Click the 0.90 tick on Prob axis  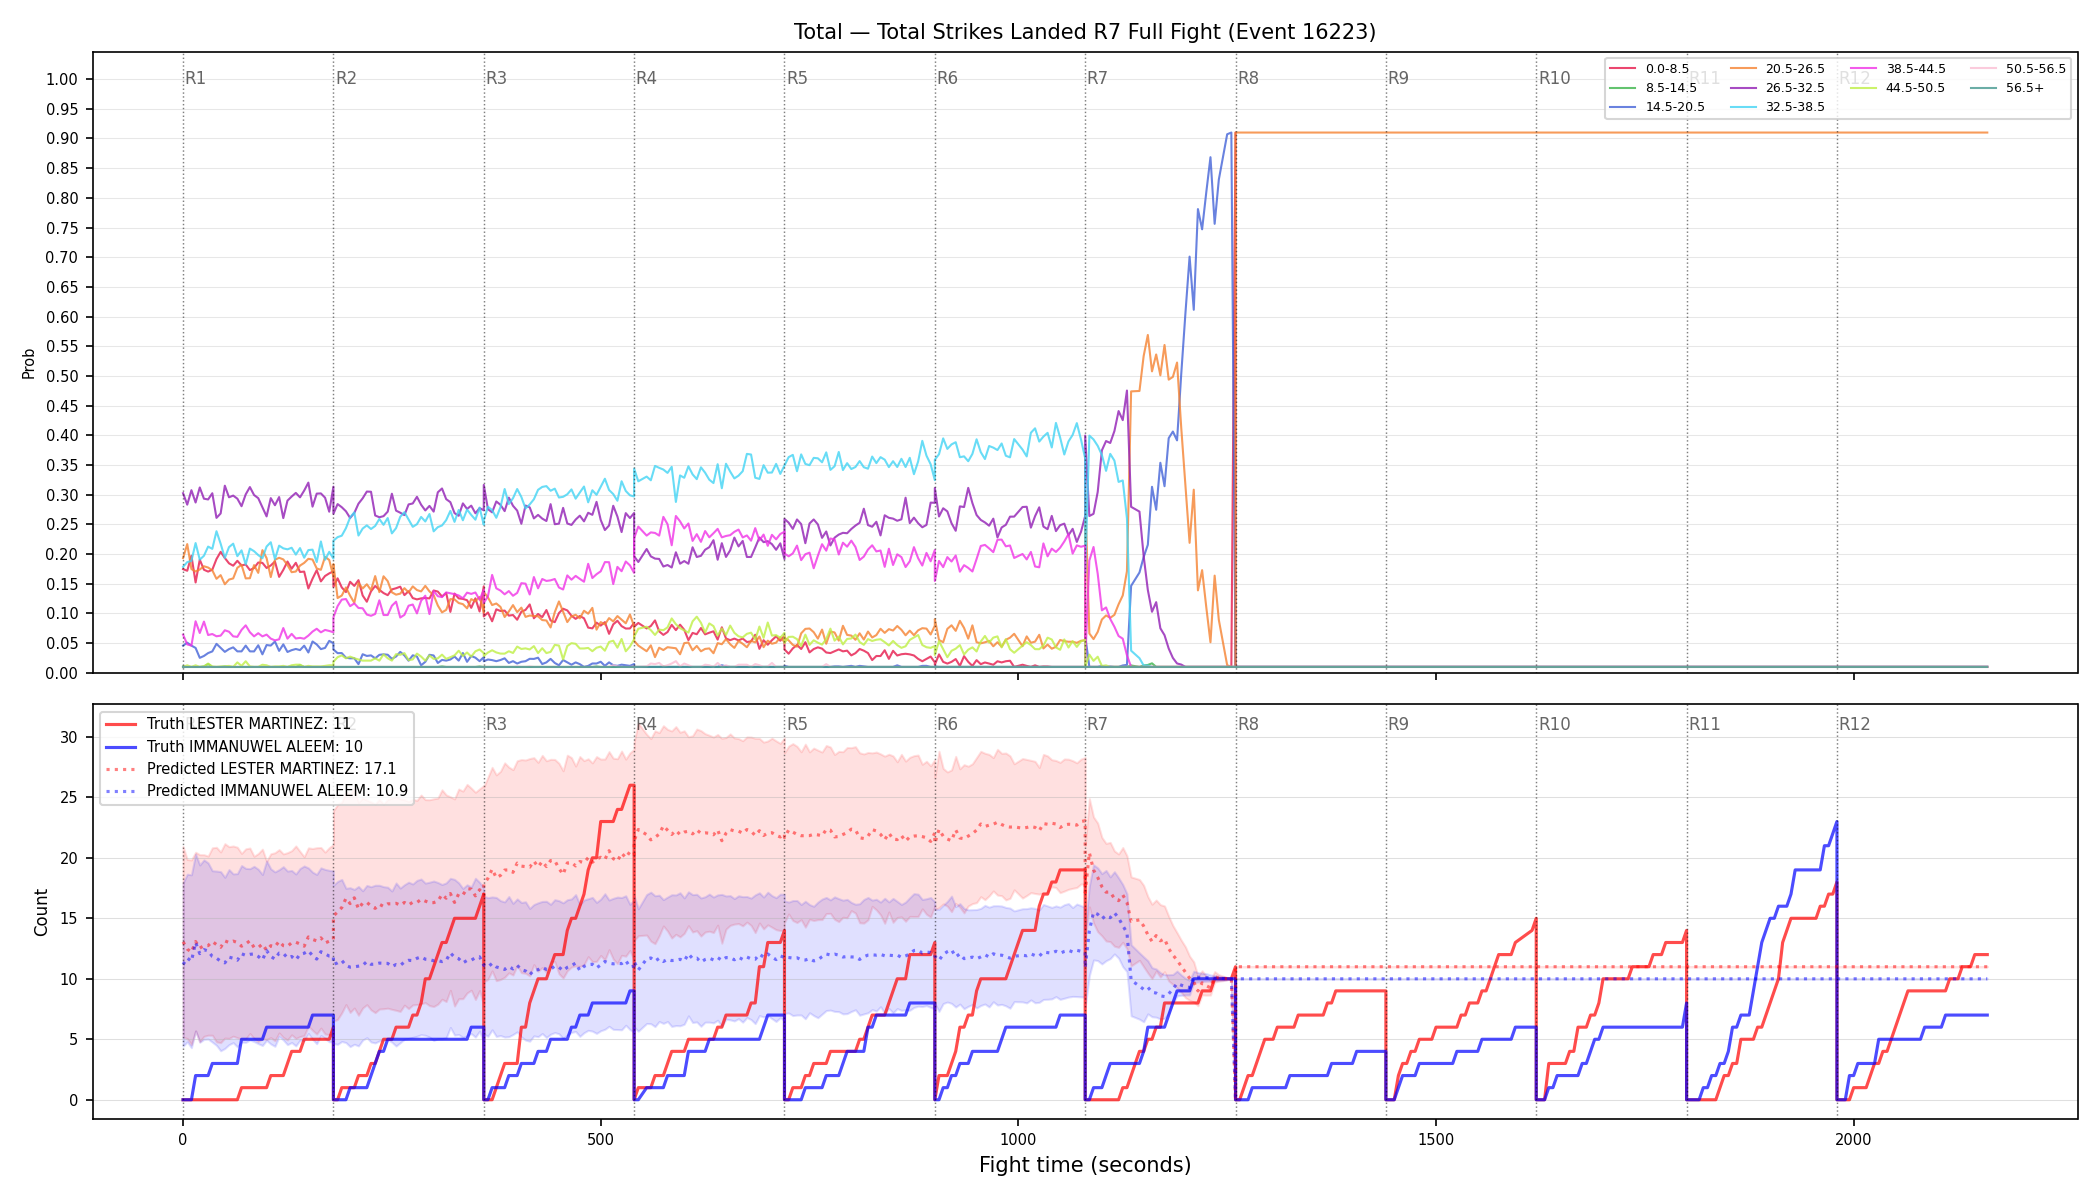point(62,139)
